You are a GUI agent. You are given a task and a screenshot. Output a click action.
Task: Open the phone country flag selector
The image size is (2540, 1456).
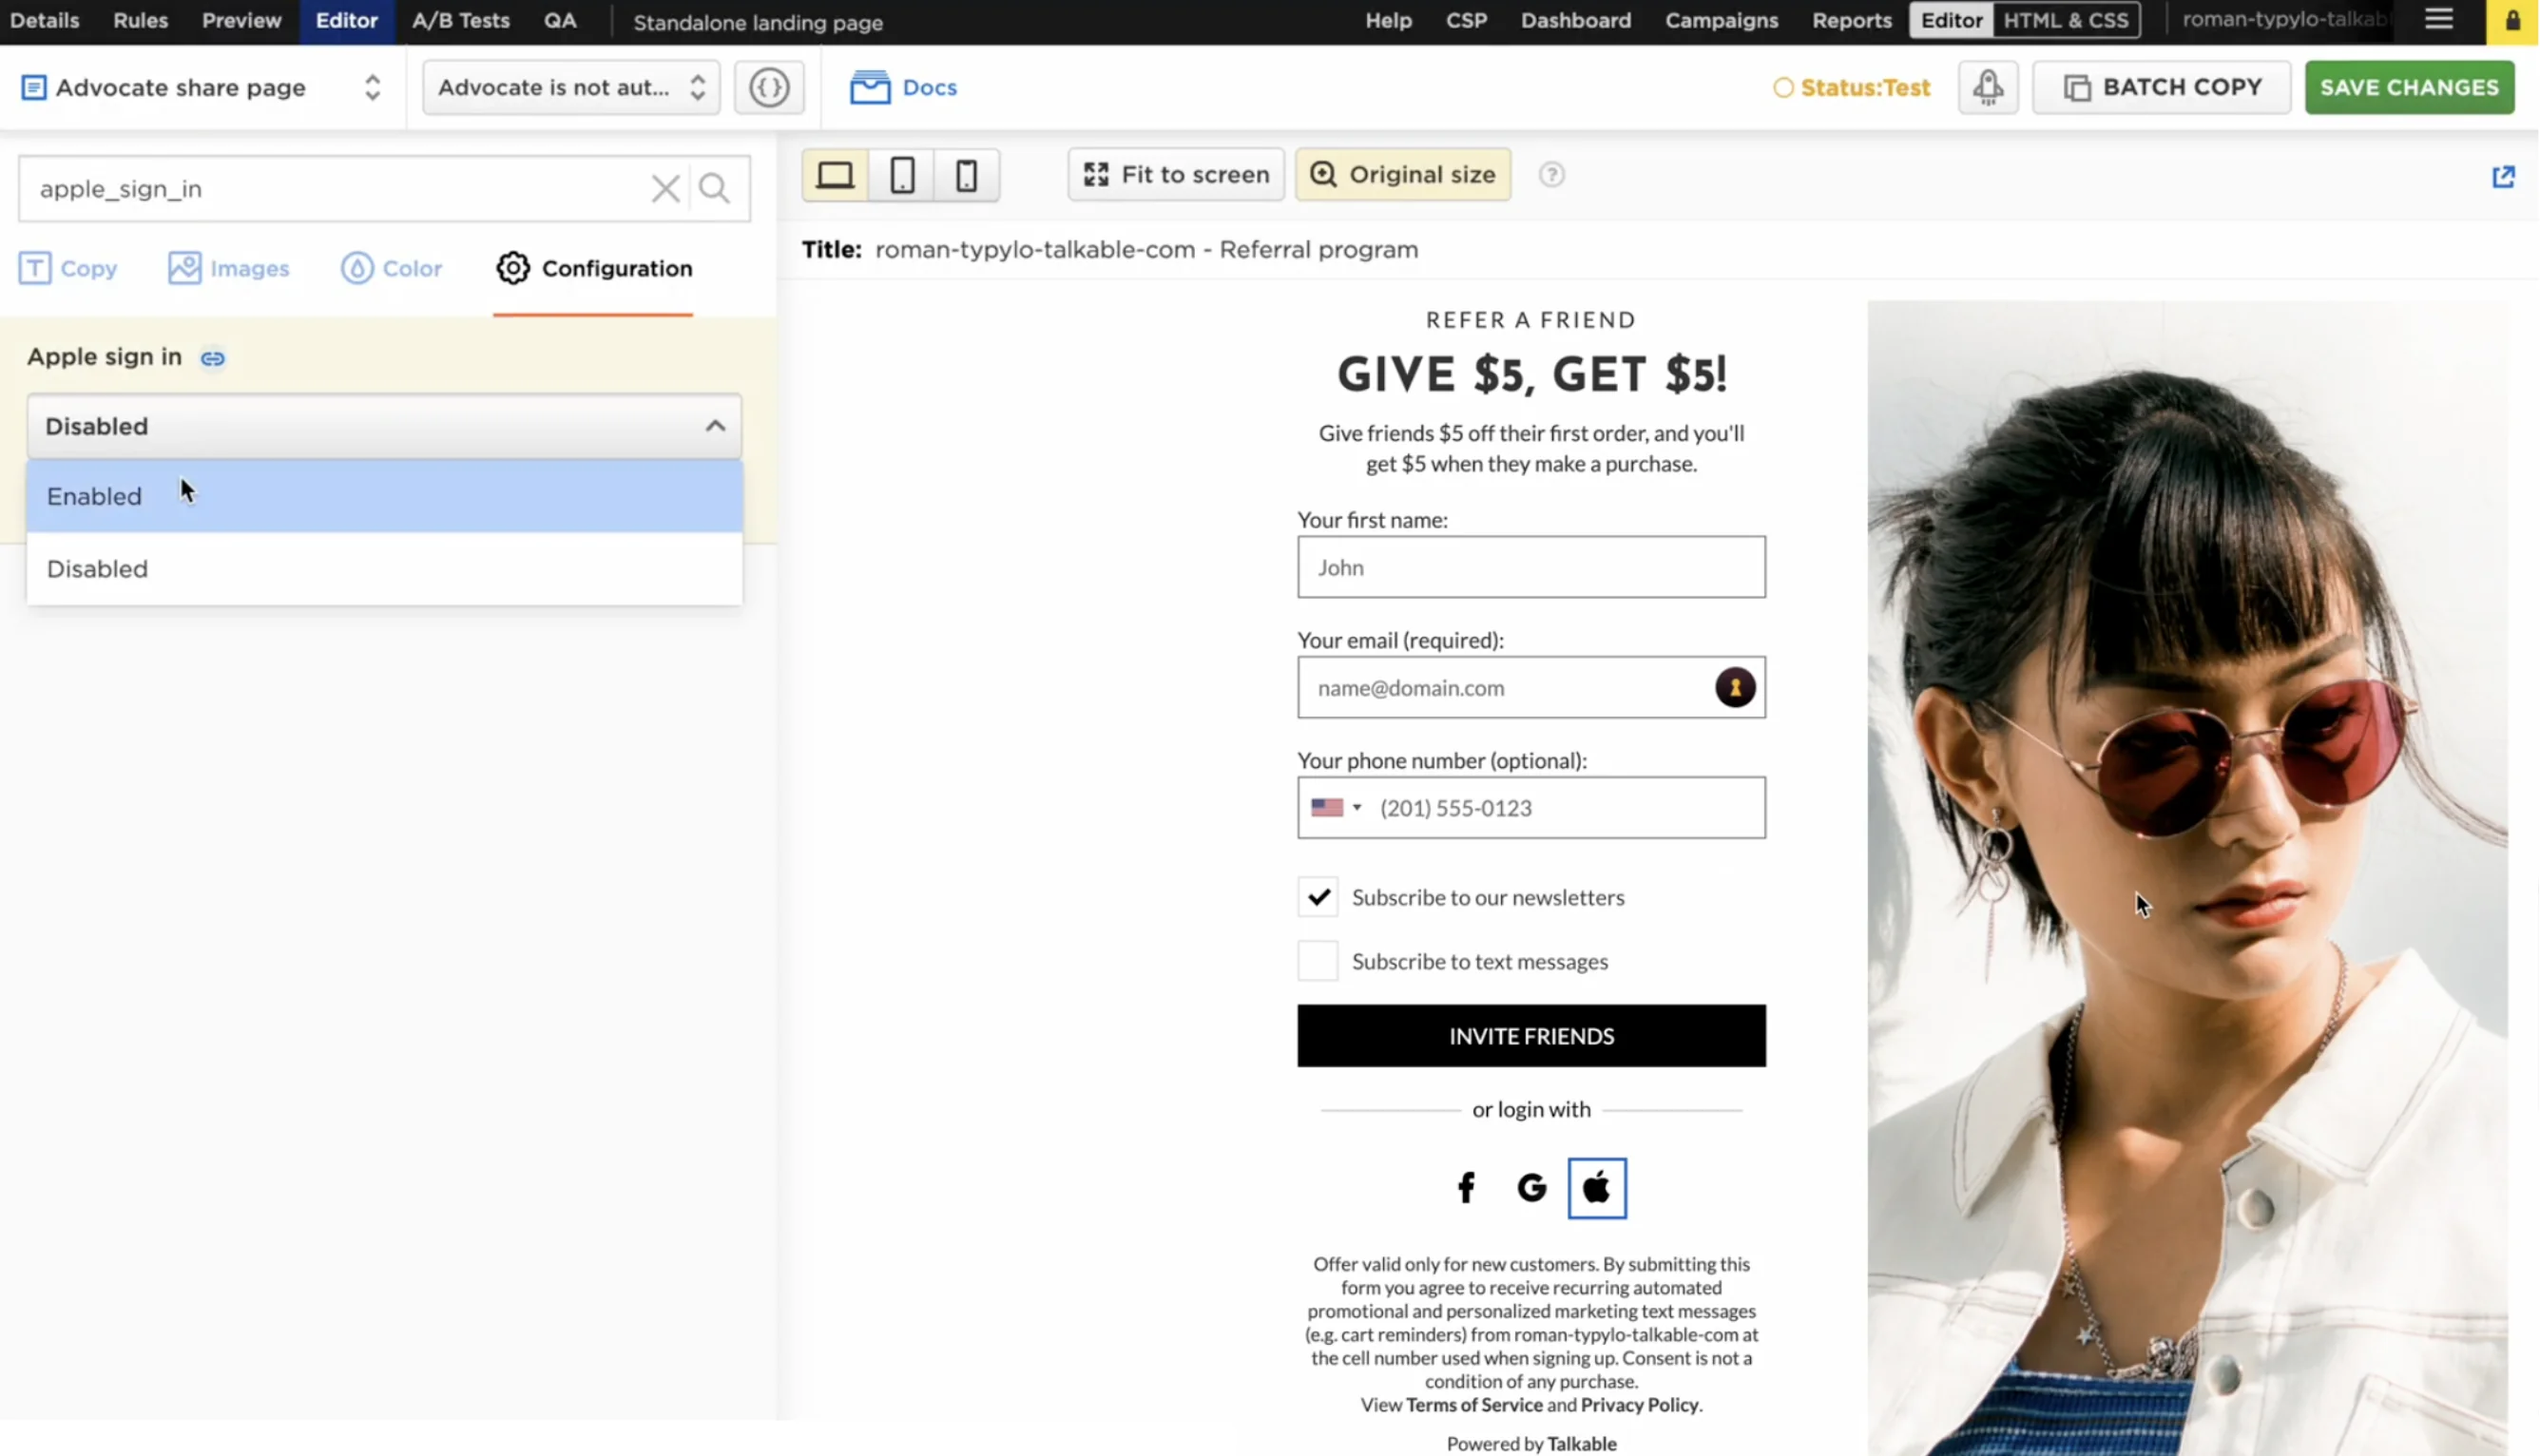(1336, 808)
